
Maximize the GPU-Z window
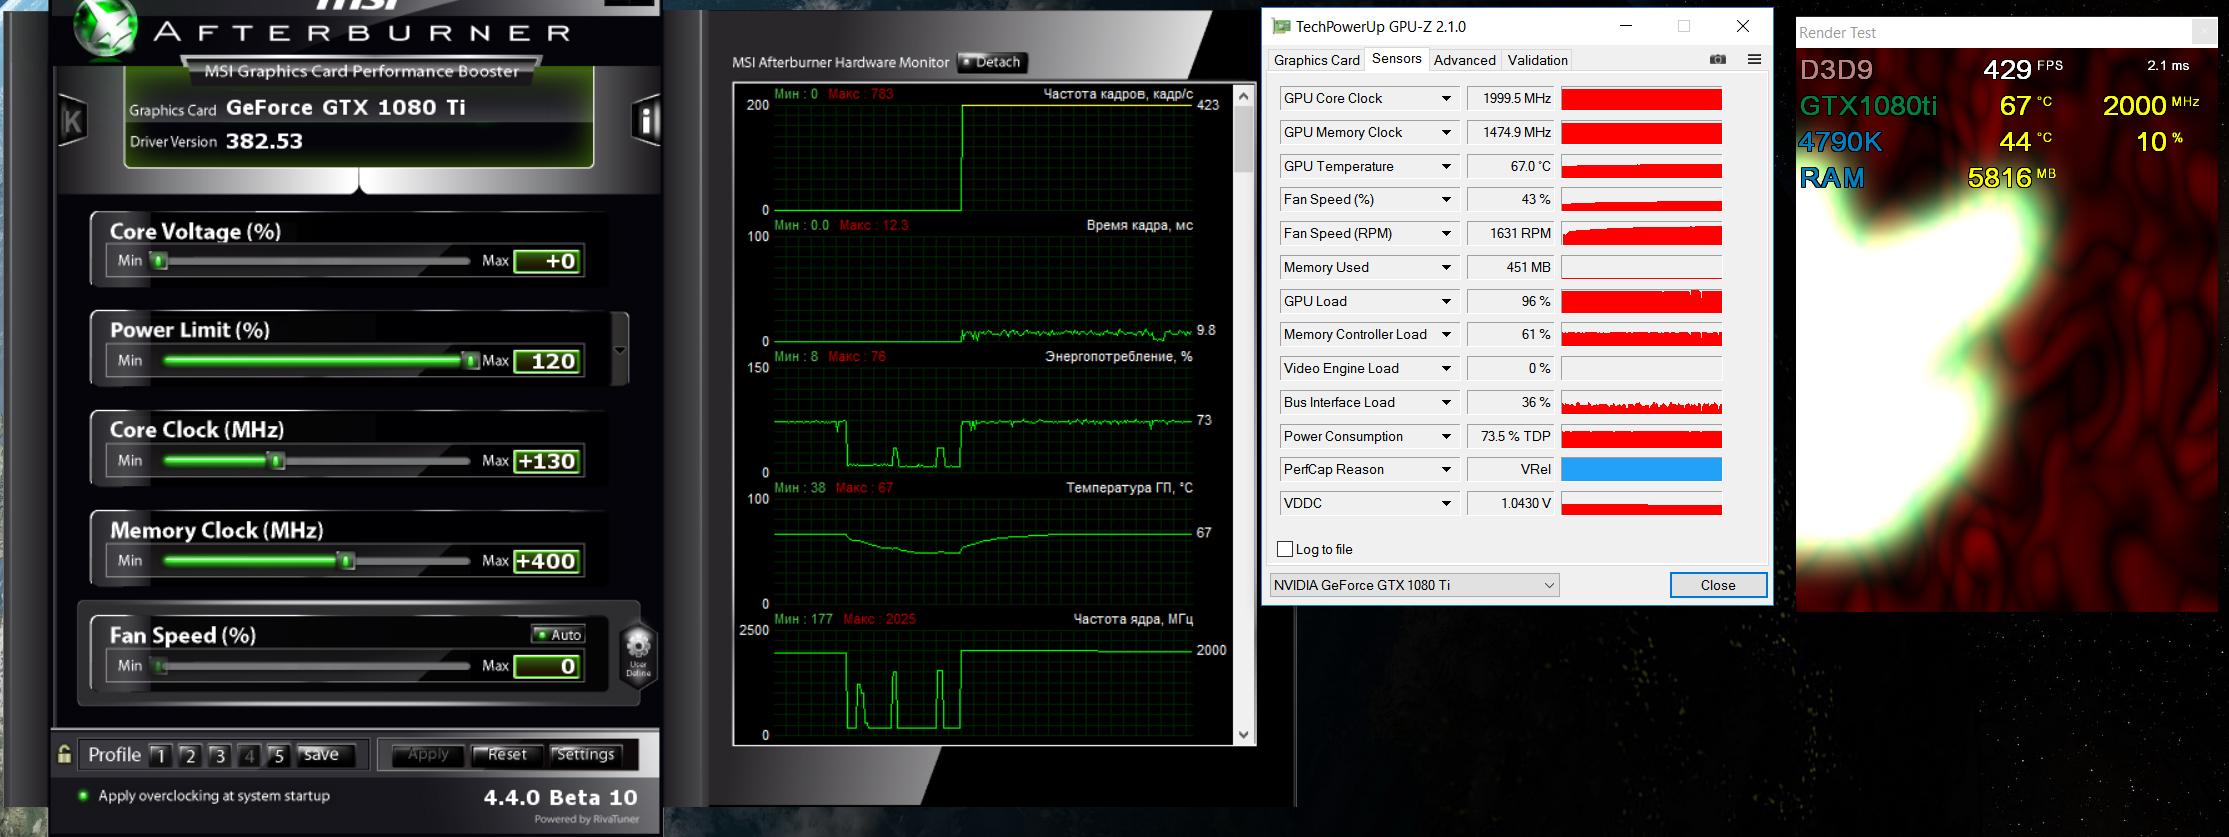coord(1684,27)
